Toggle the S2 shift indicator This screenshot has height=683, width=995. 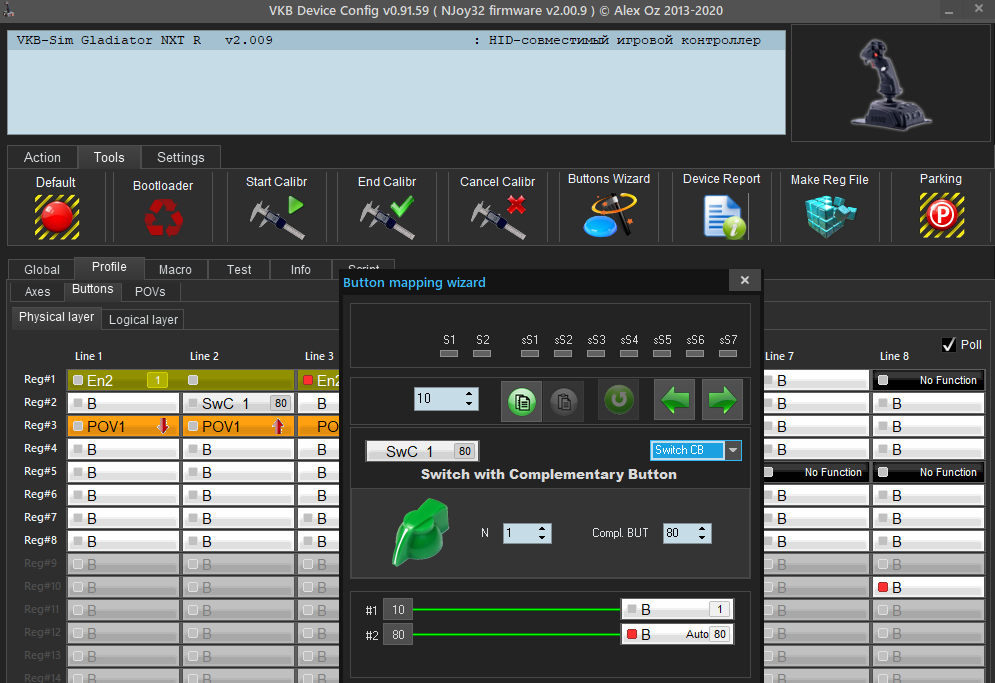(482, 354)
